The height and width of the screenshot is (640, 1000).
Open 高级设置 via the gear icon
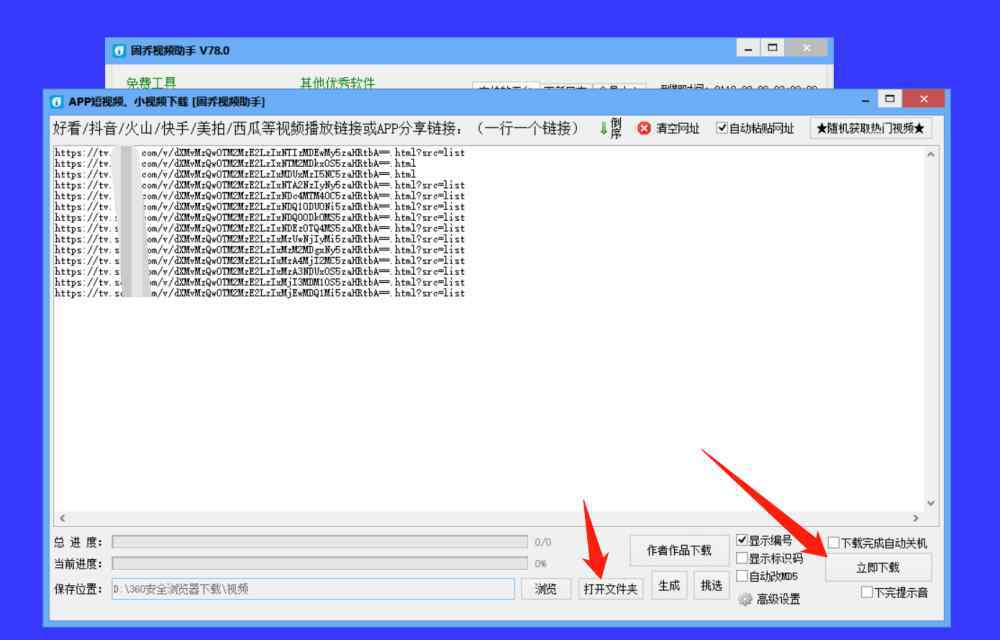click(x=745, y=599)
